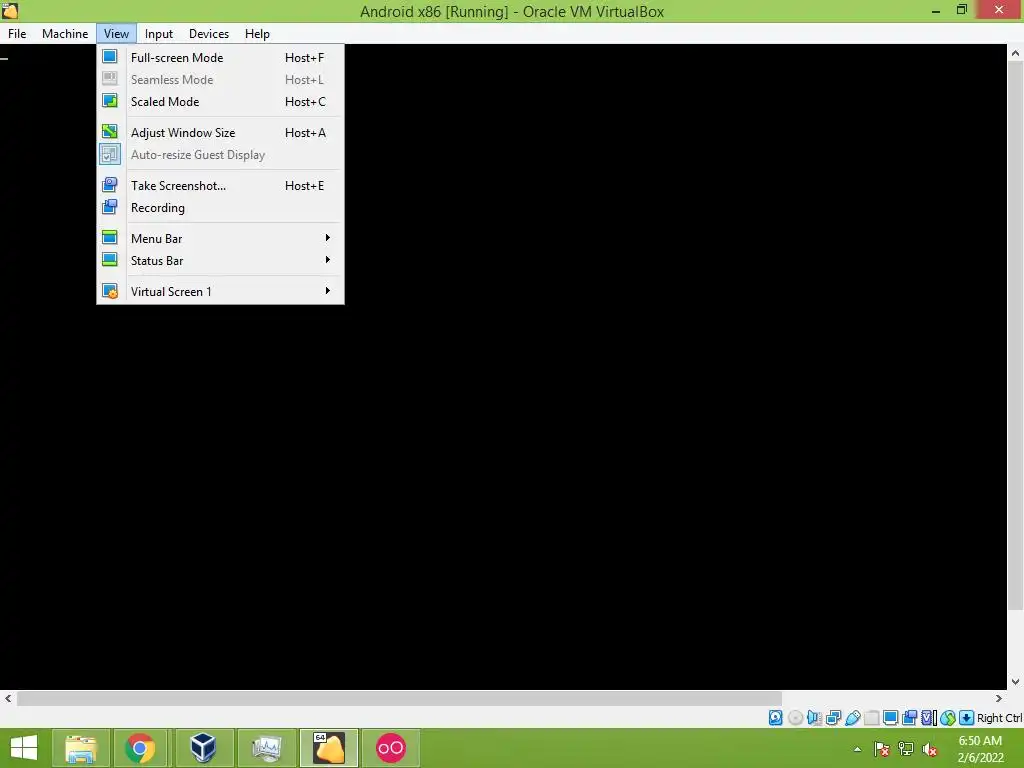Click the Right Ctrl host key label
Viewport: 1024px width, 768px height.
(x=999, y=718)
